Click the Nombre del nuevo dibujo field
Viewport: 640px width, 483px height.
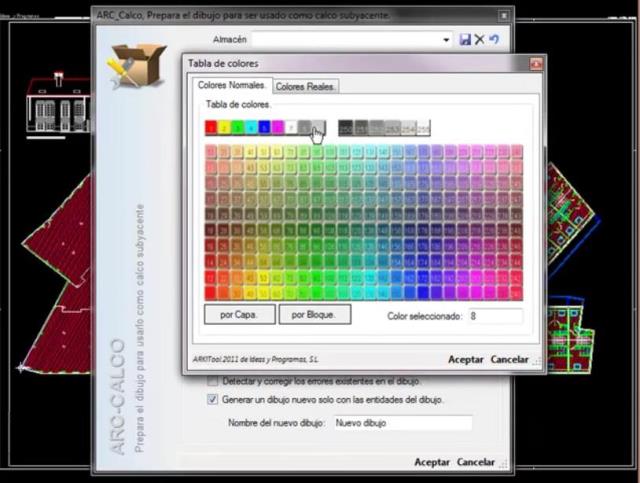[x=402, y=423]
